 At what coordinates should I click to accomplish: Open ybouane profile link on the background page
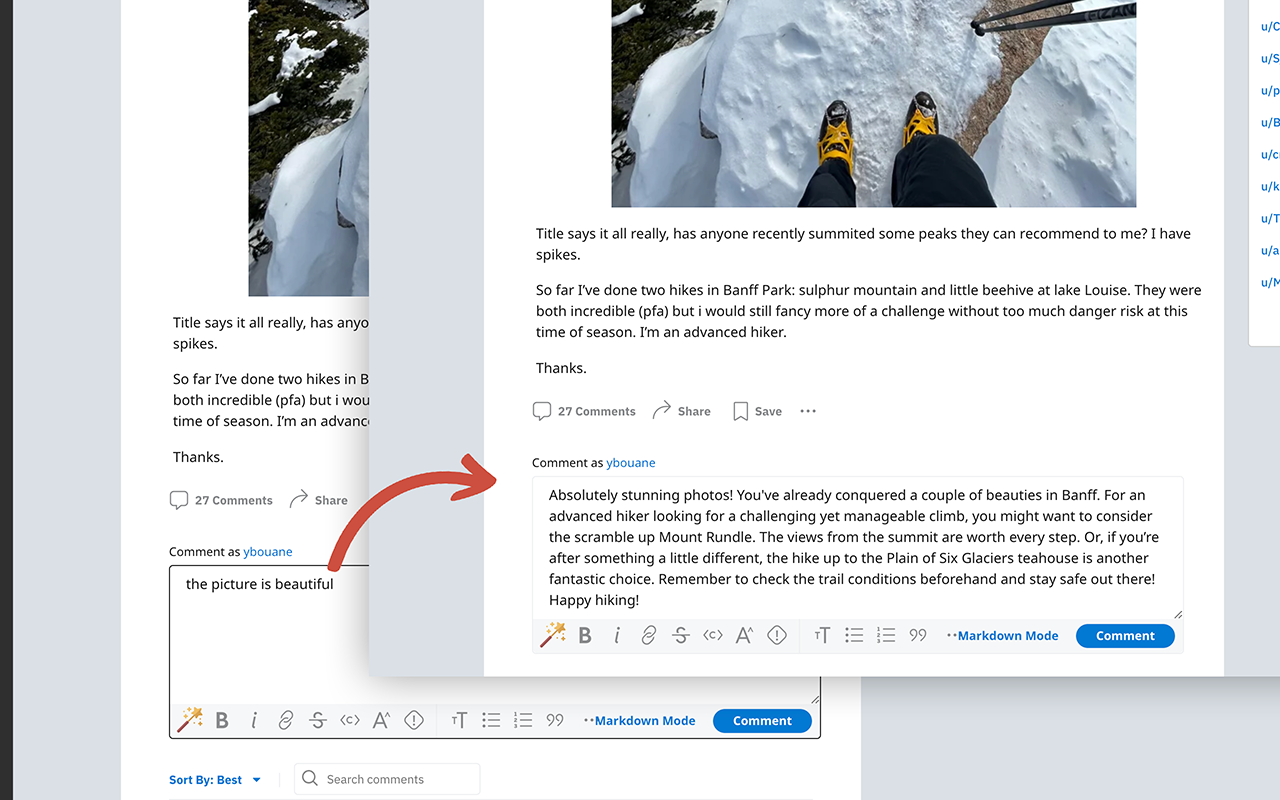pos(268,552)
